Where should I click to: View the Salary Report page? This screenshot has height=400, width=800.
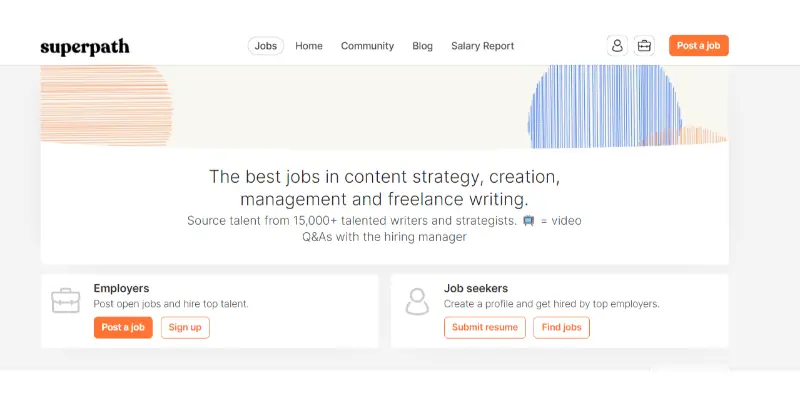[483, 46]
